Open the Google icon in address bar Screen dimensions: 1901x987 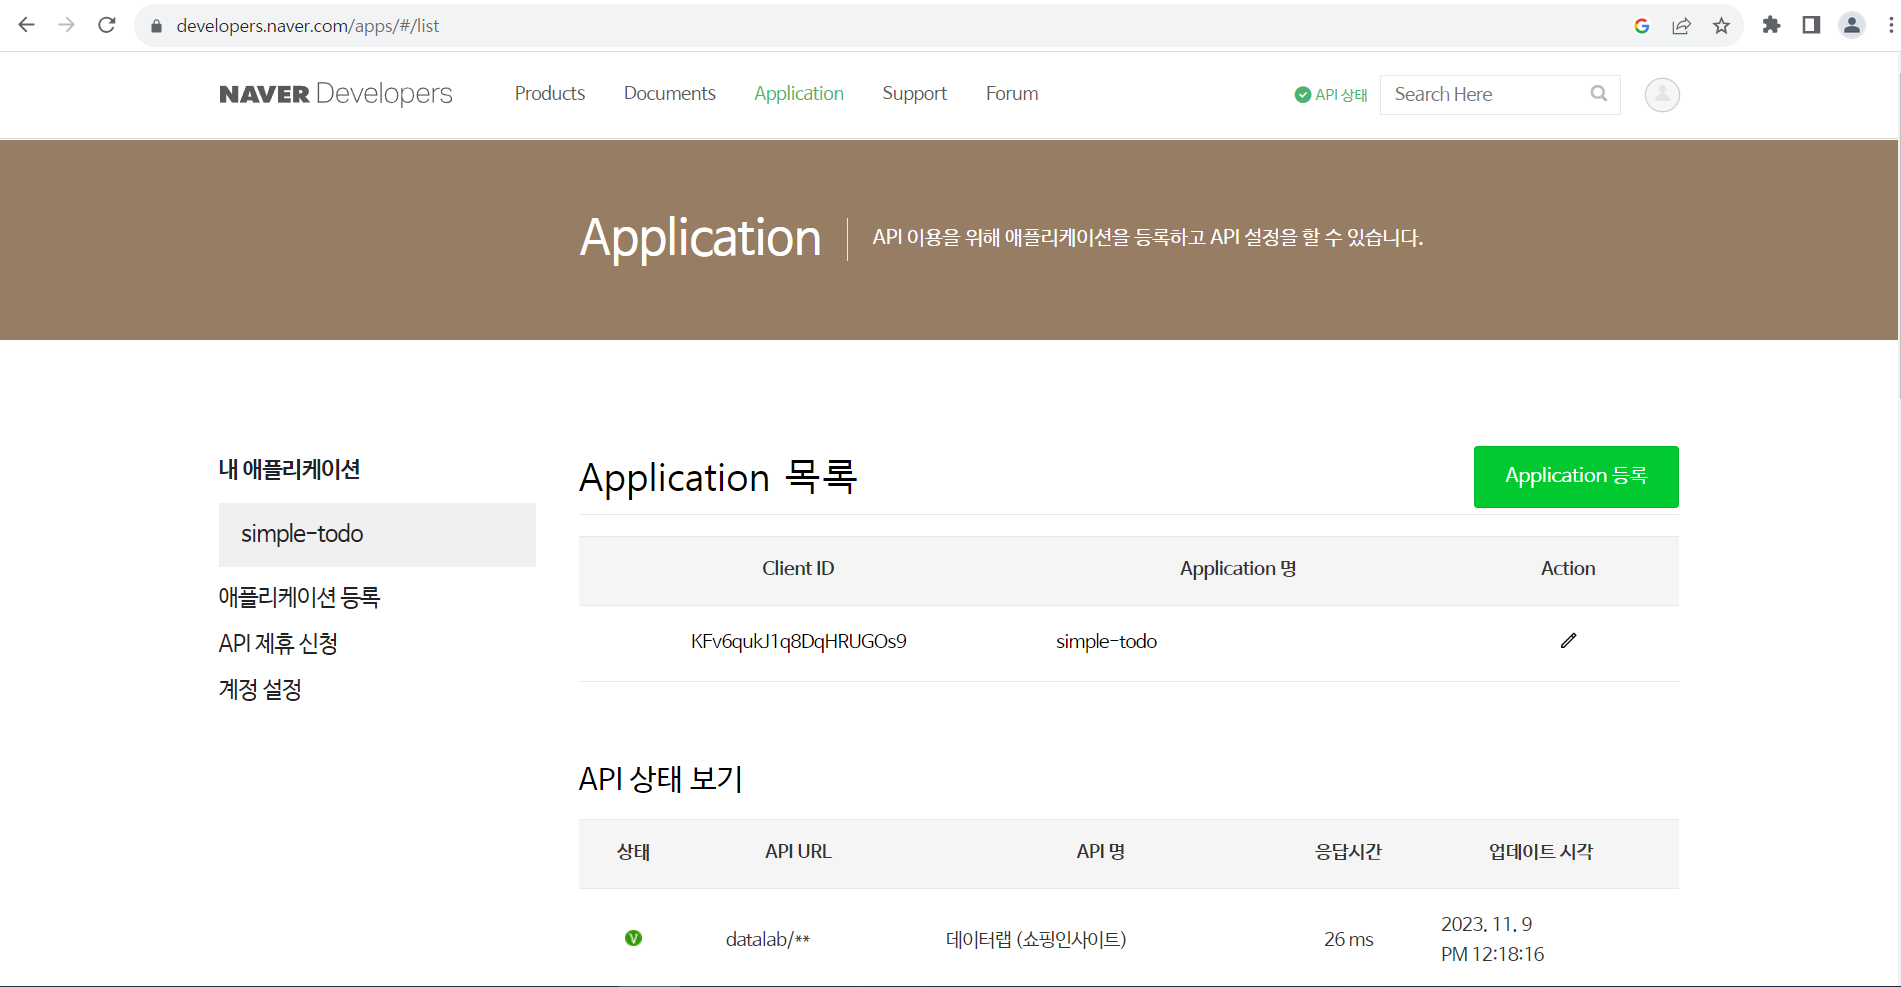tap(1642, 26)
